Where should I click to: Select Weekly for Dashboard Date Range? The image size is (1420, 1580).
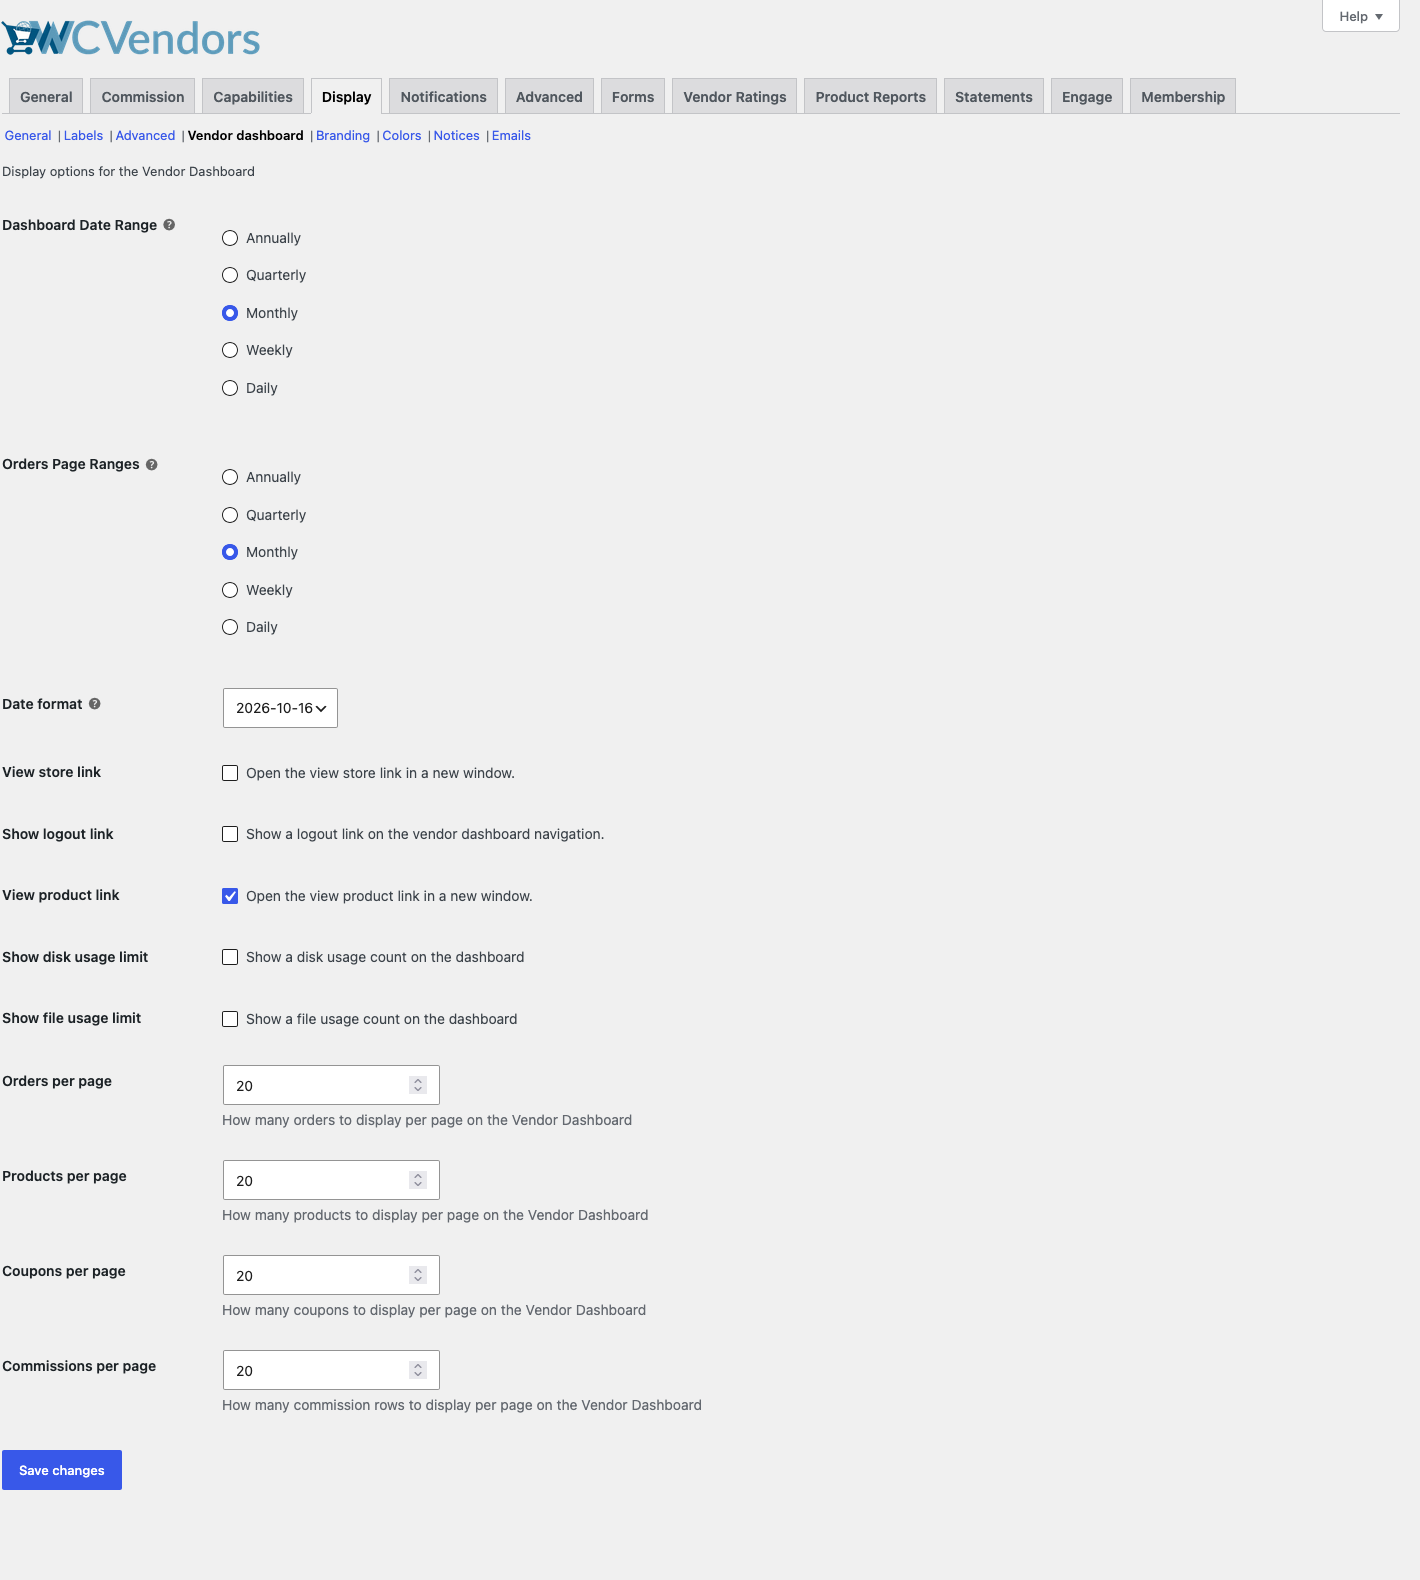click(x=230, y=350)
